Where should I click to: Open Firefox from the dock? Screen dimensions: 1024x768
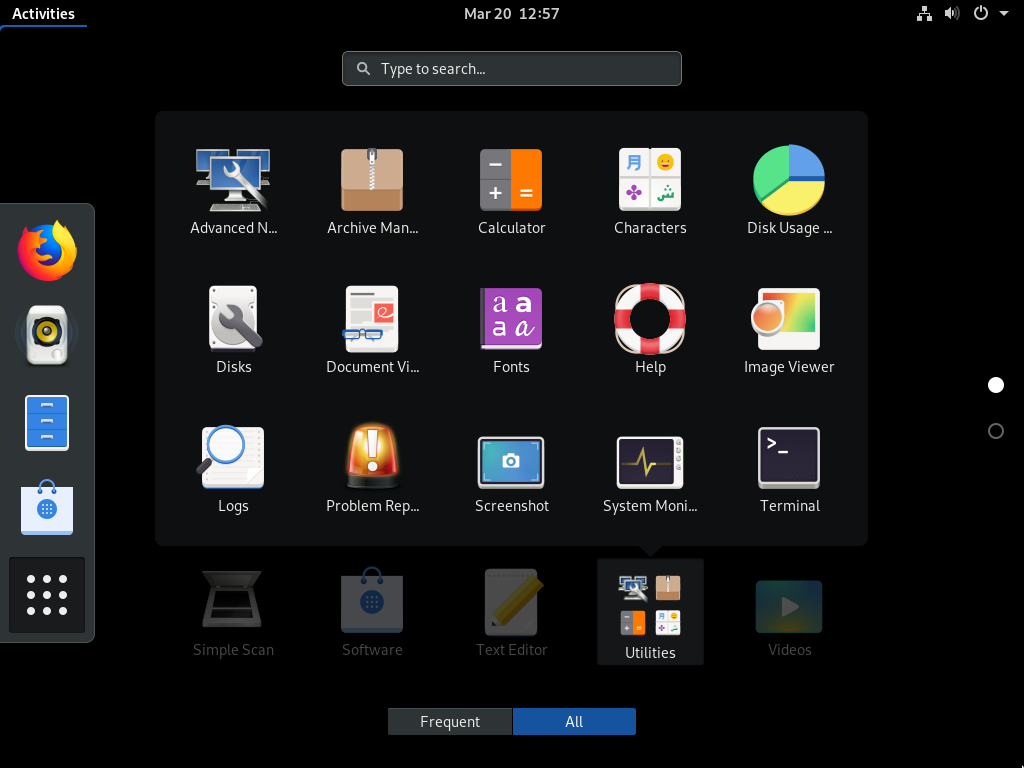point(47,251)
